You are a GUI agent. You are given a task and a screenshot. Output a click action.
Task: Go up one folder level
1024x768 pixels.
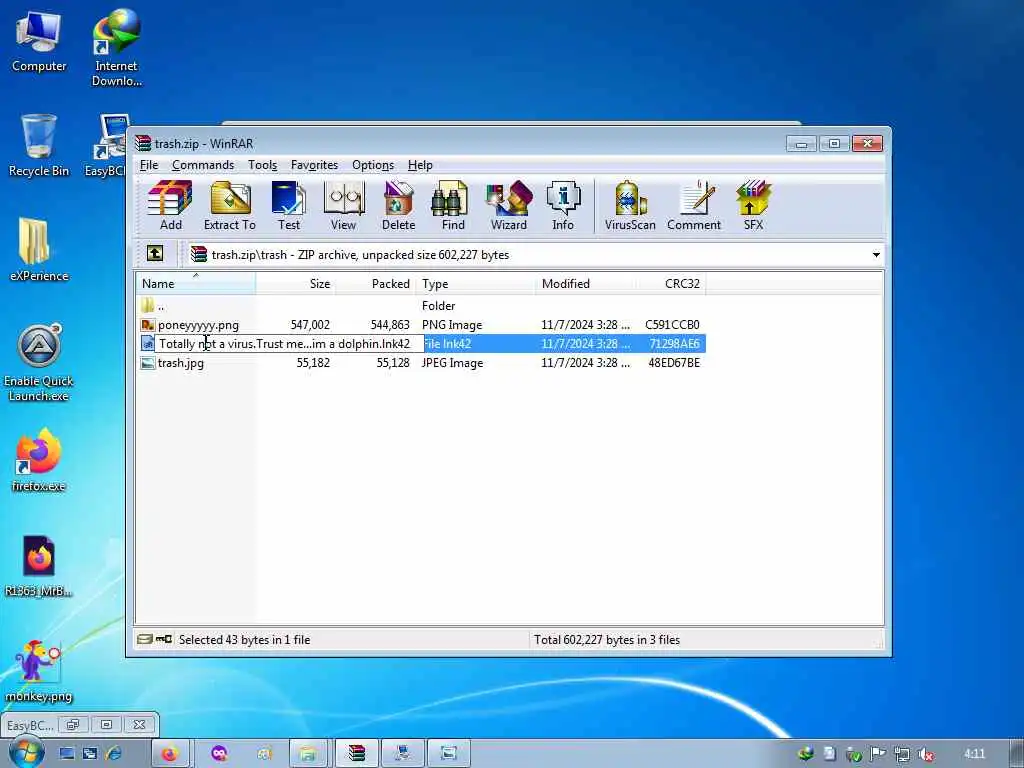[x=155, y=253]
